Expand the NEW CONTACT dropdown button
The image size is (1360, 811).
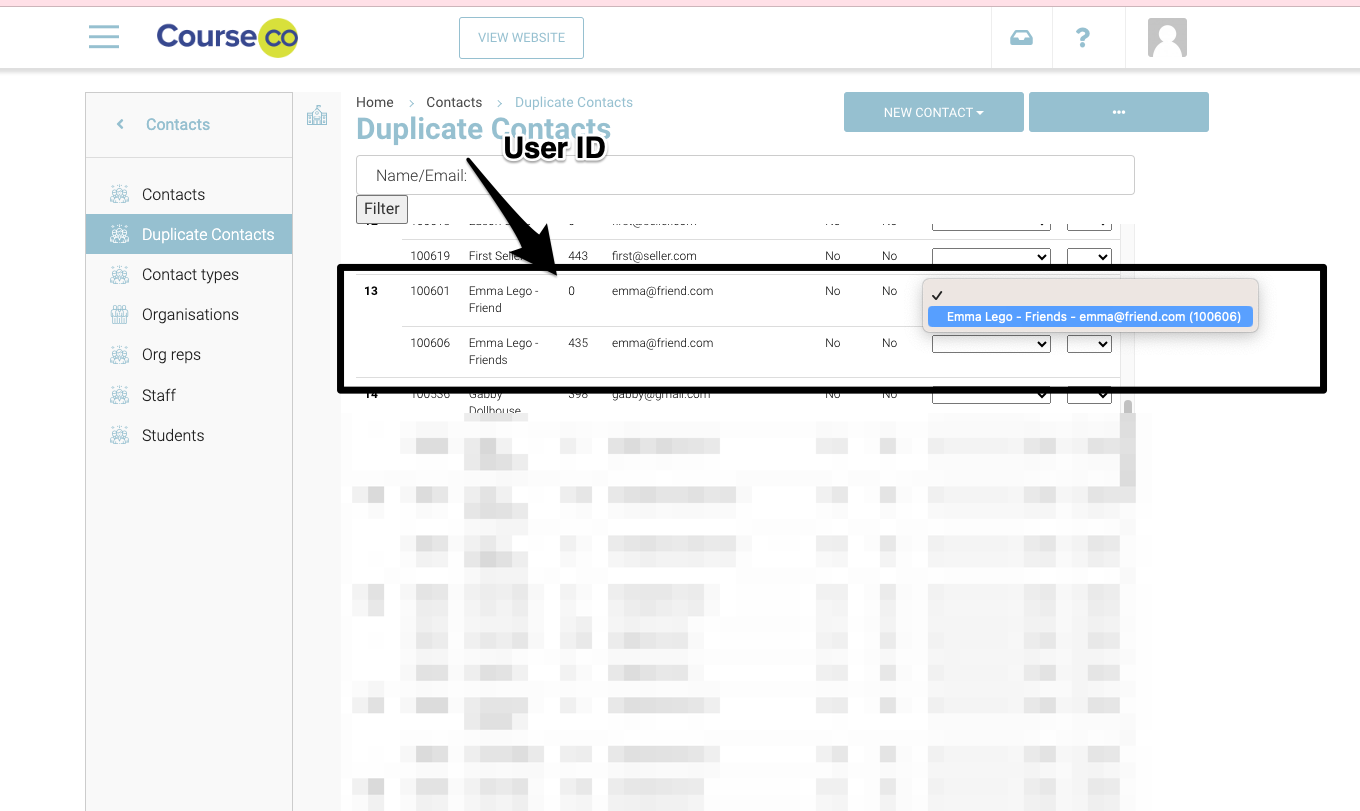pos(933,112)
